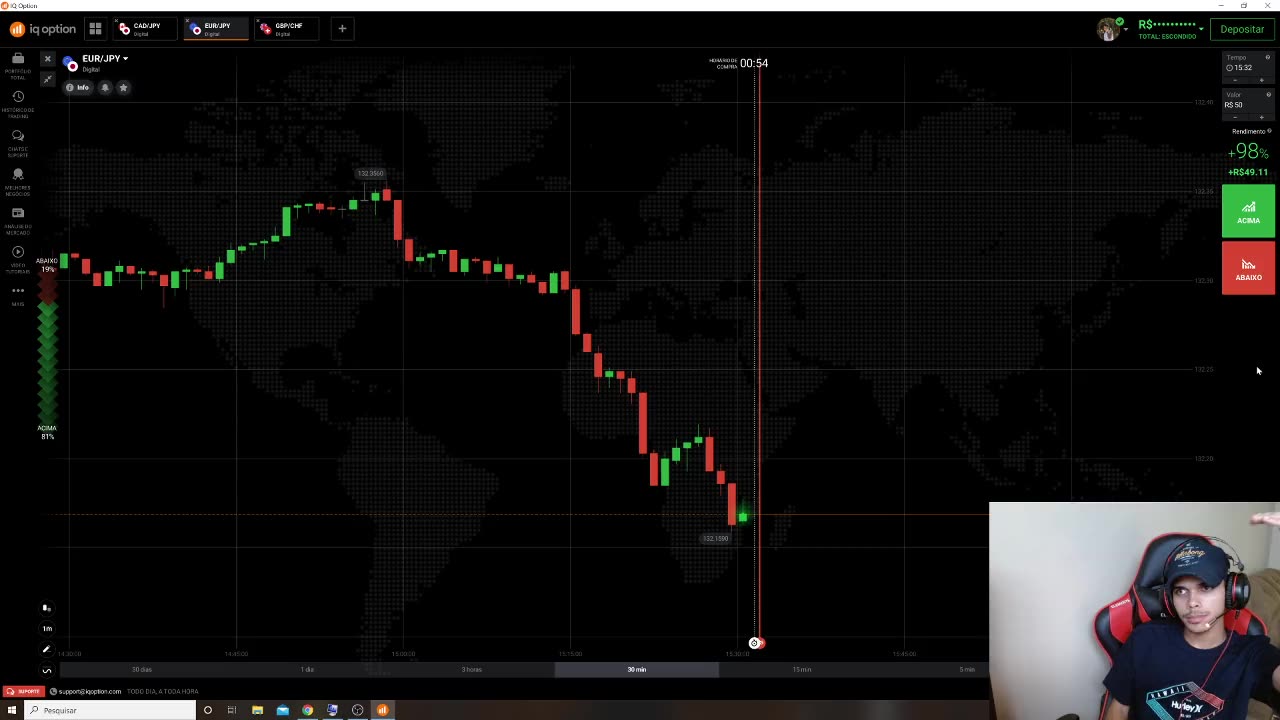Open the user profile avatar

click(1107, 29)
